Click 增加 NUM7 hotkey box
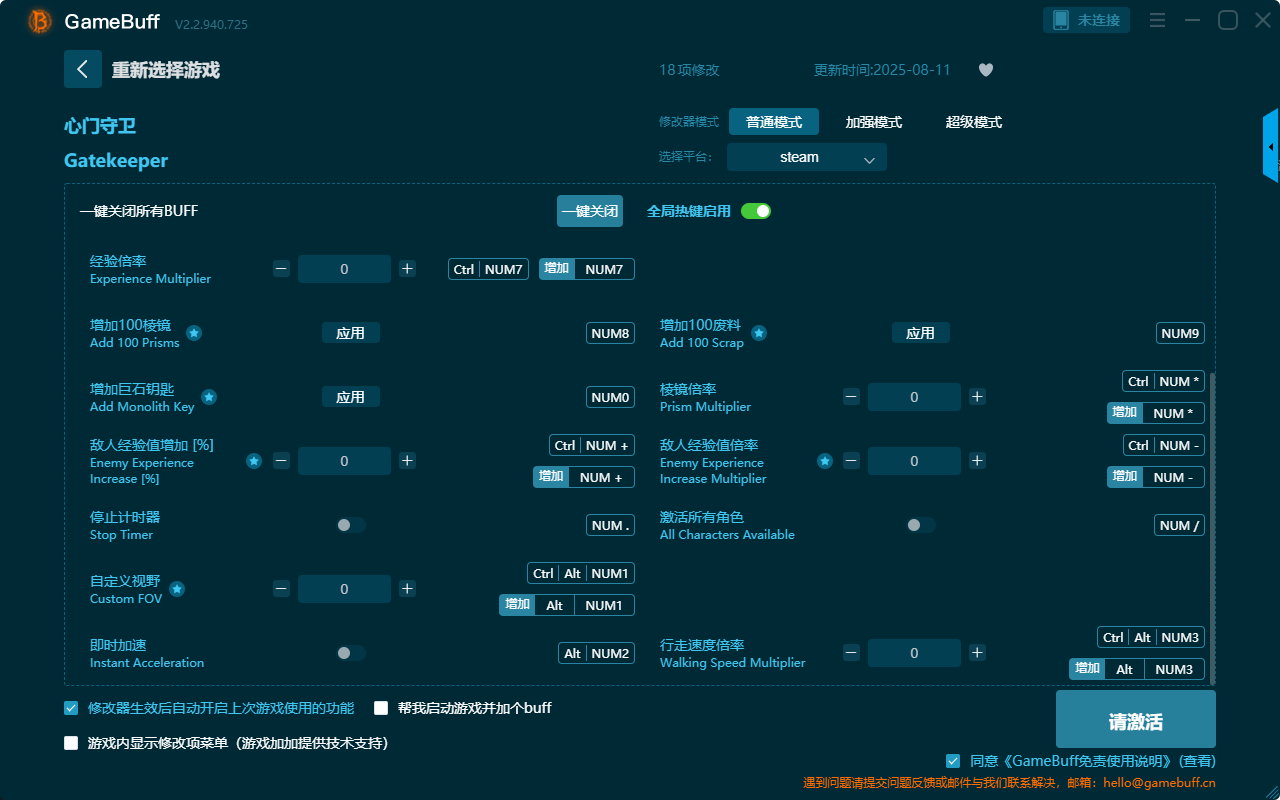Screen dimensions: 1280x800 pos(587,269)
